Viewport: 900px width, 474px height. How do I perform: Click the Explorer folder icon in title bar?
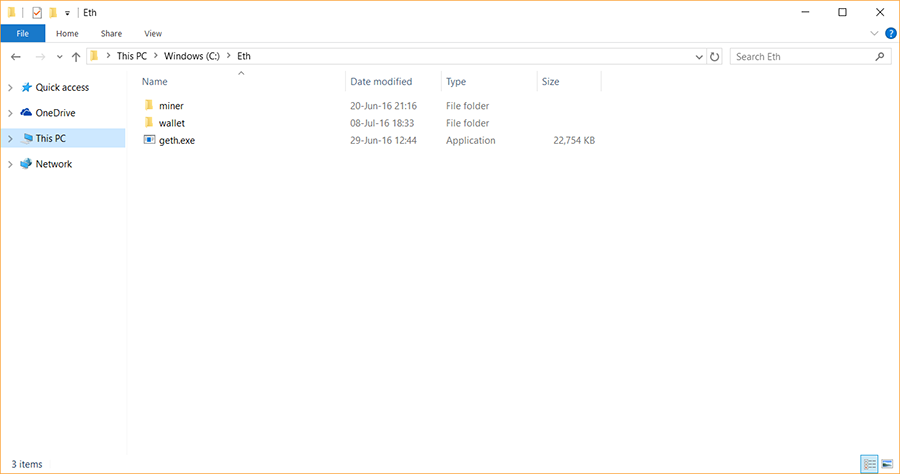click(x=11, y=12)
